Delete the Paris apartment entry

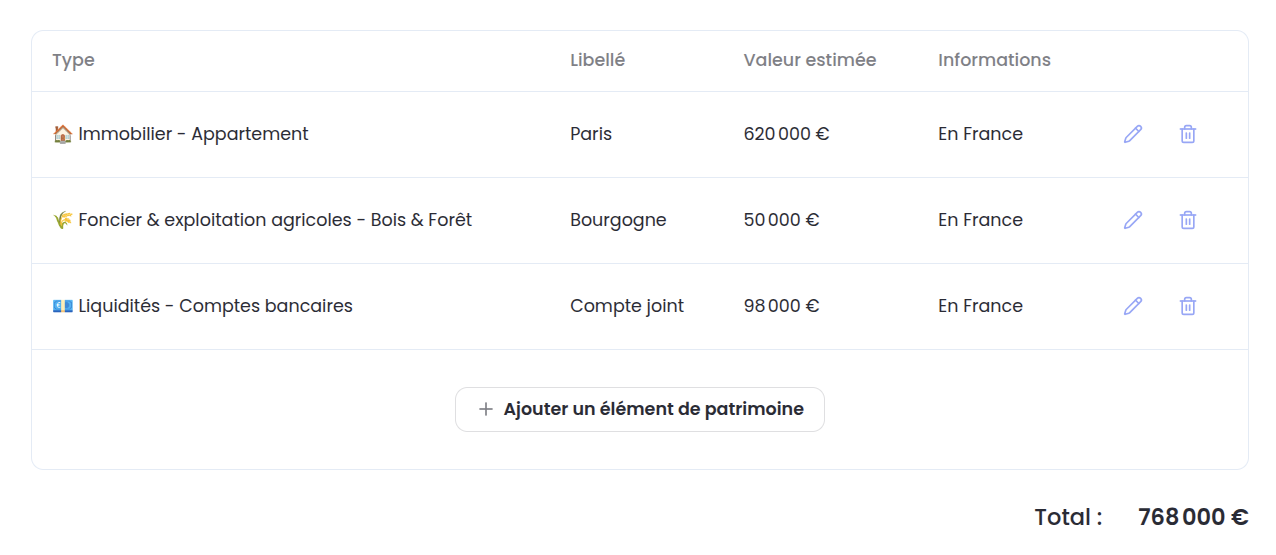pos(1188,134)
